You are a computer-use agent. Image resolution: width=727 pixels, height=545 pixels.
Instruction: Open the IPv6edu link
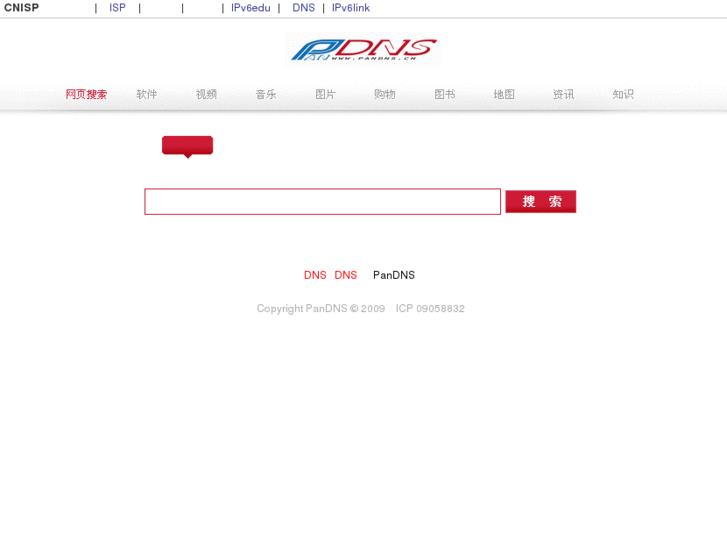tap(250, 8)
